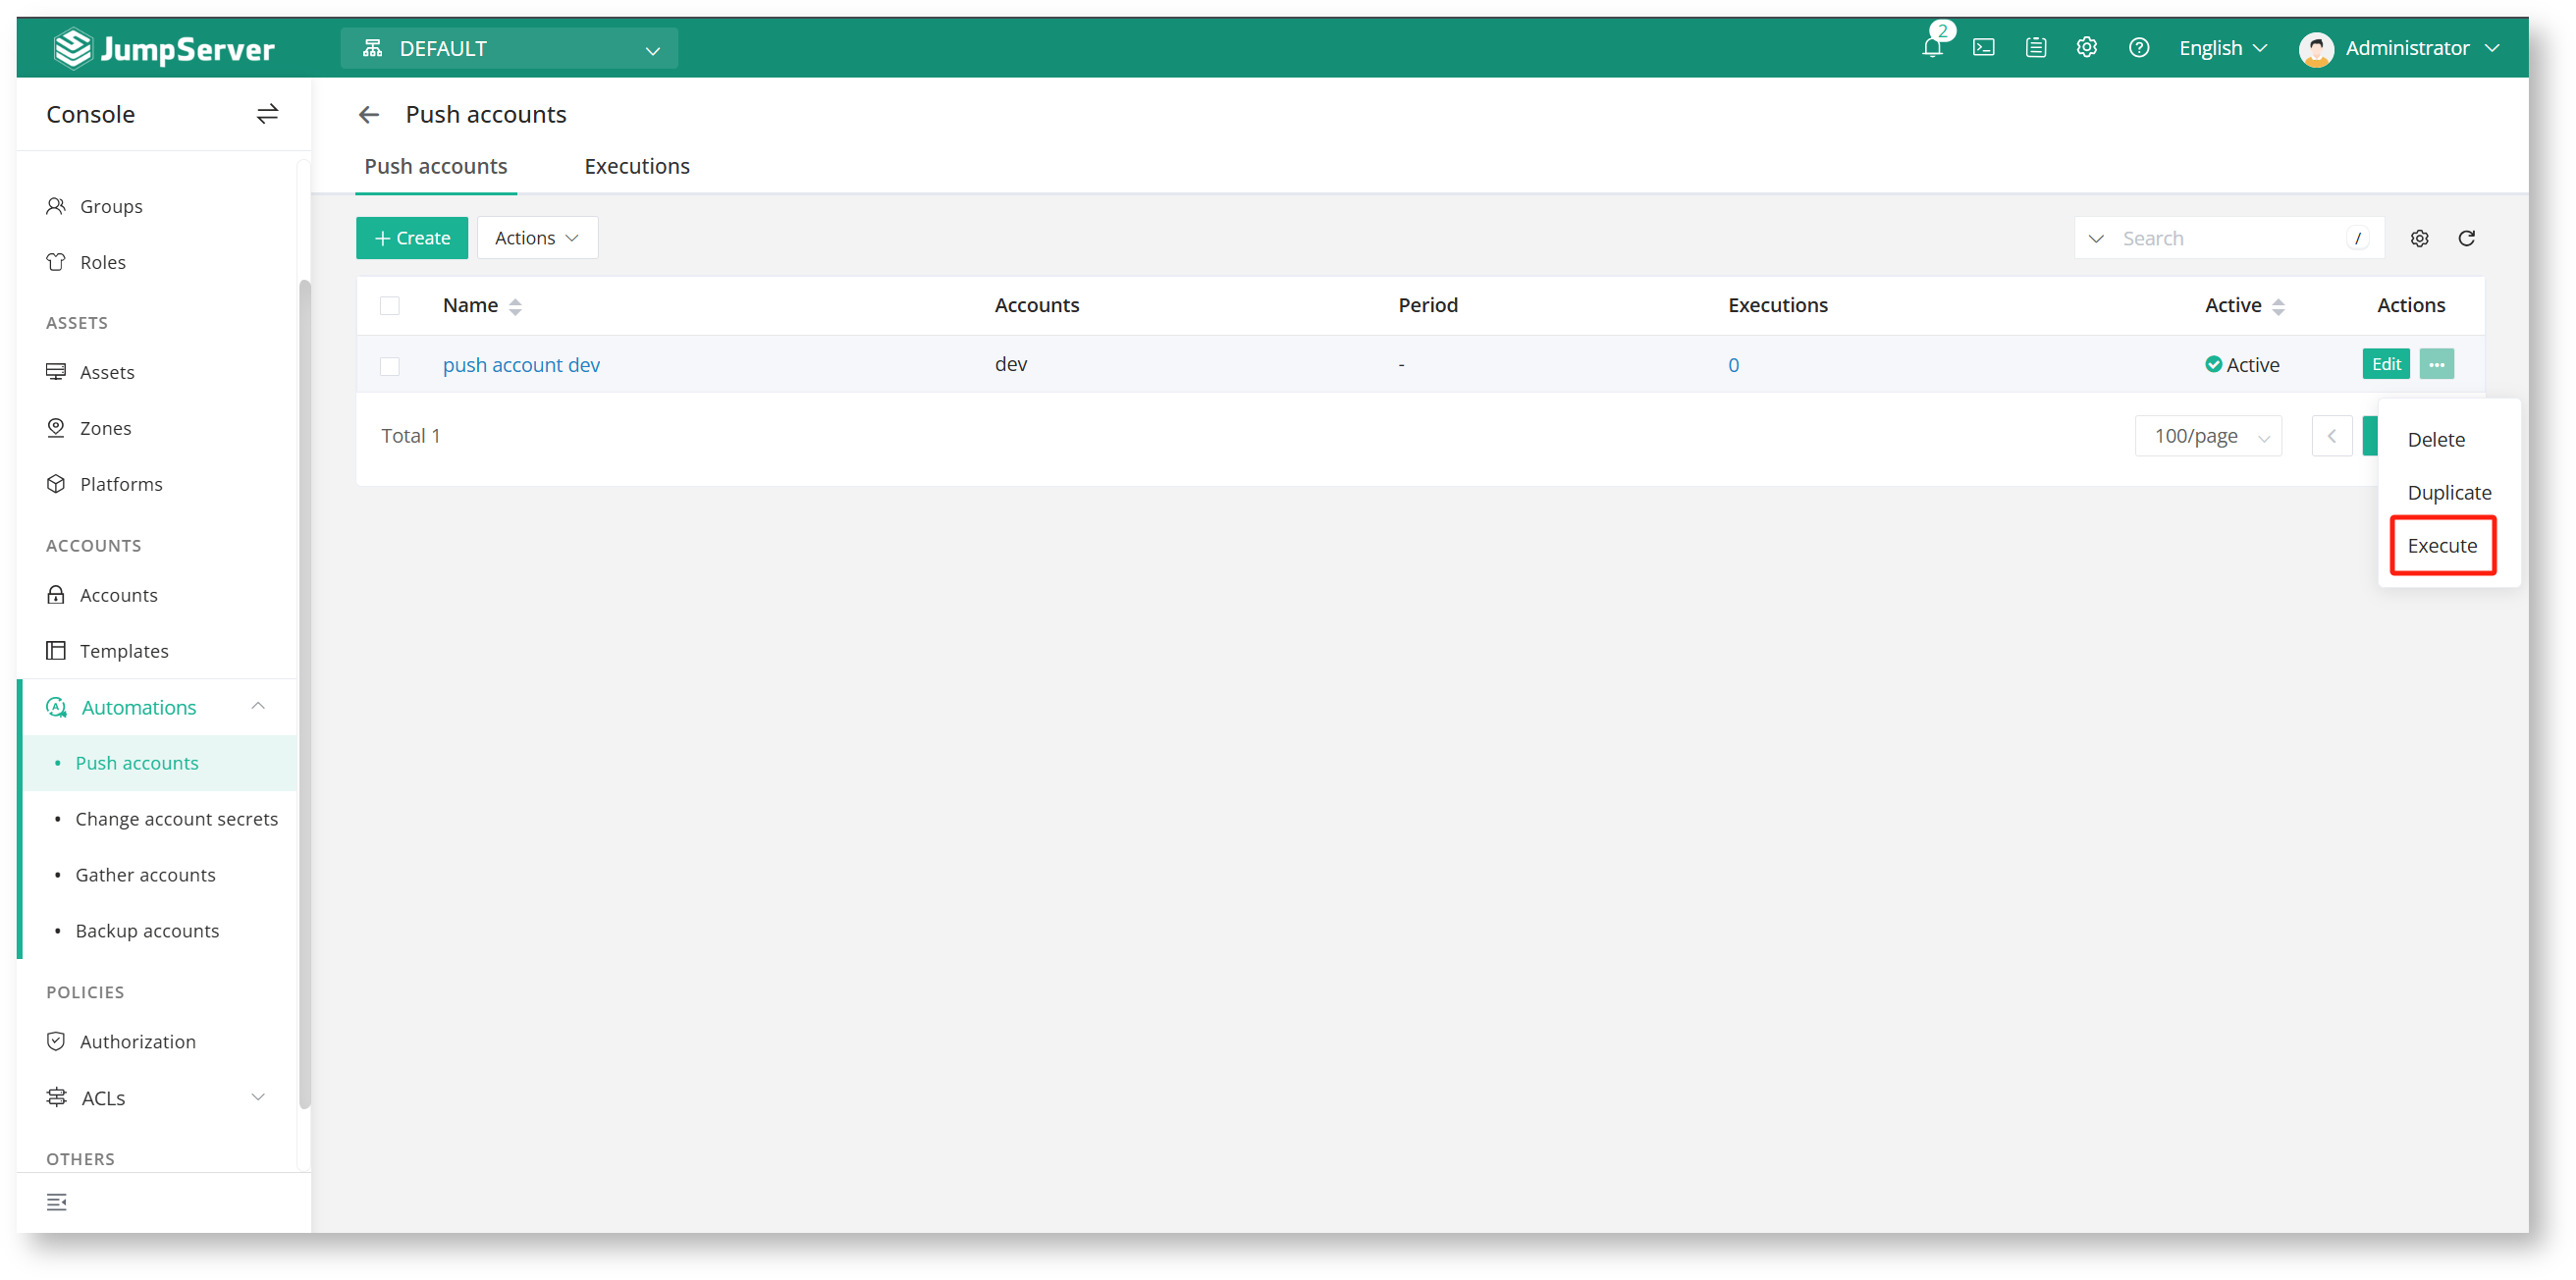Open the Actions dropdown button
The image size is (2576, 1280).
tap(537, 238)
